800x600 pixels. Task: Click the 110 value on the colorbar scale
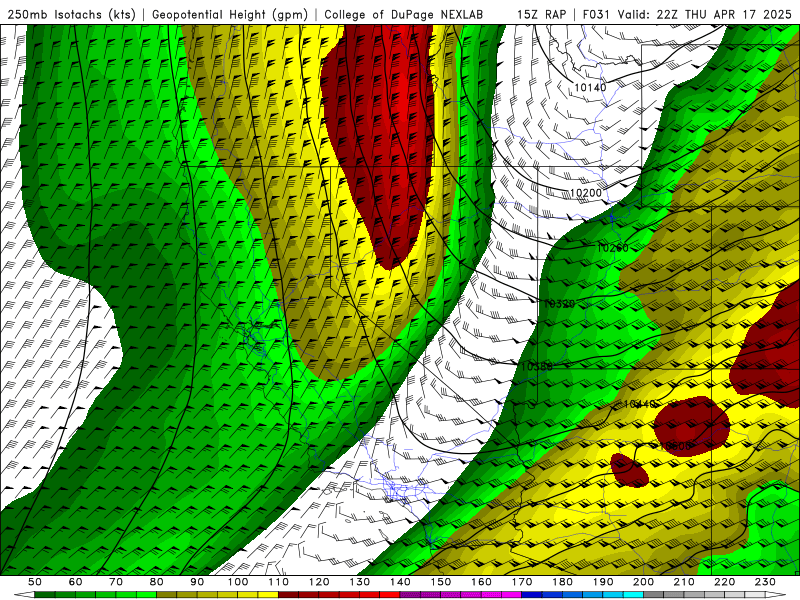[x=279, y=582]
